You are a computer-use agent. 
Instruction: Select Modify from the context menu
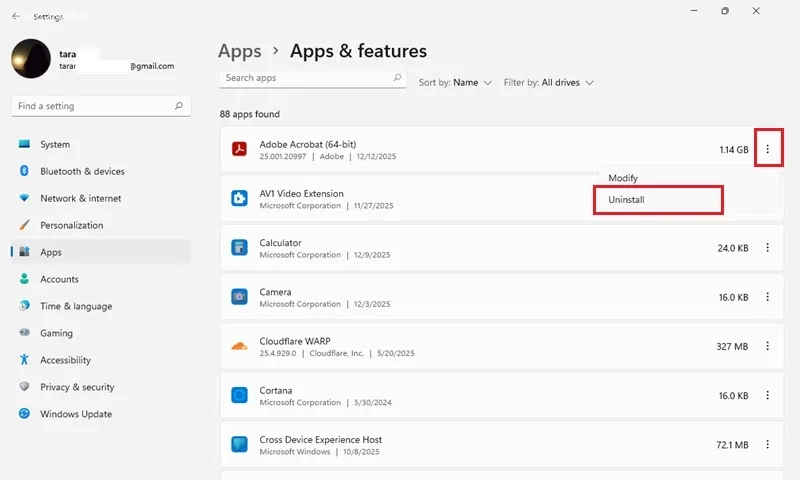click(623, 178)
